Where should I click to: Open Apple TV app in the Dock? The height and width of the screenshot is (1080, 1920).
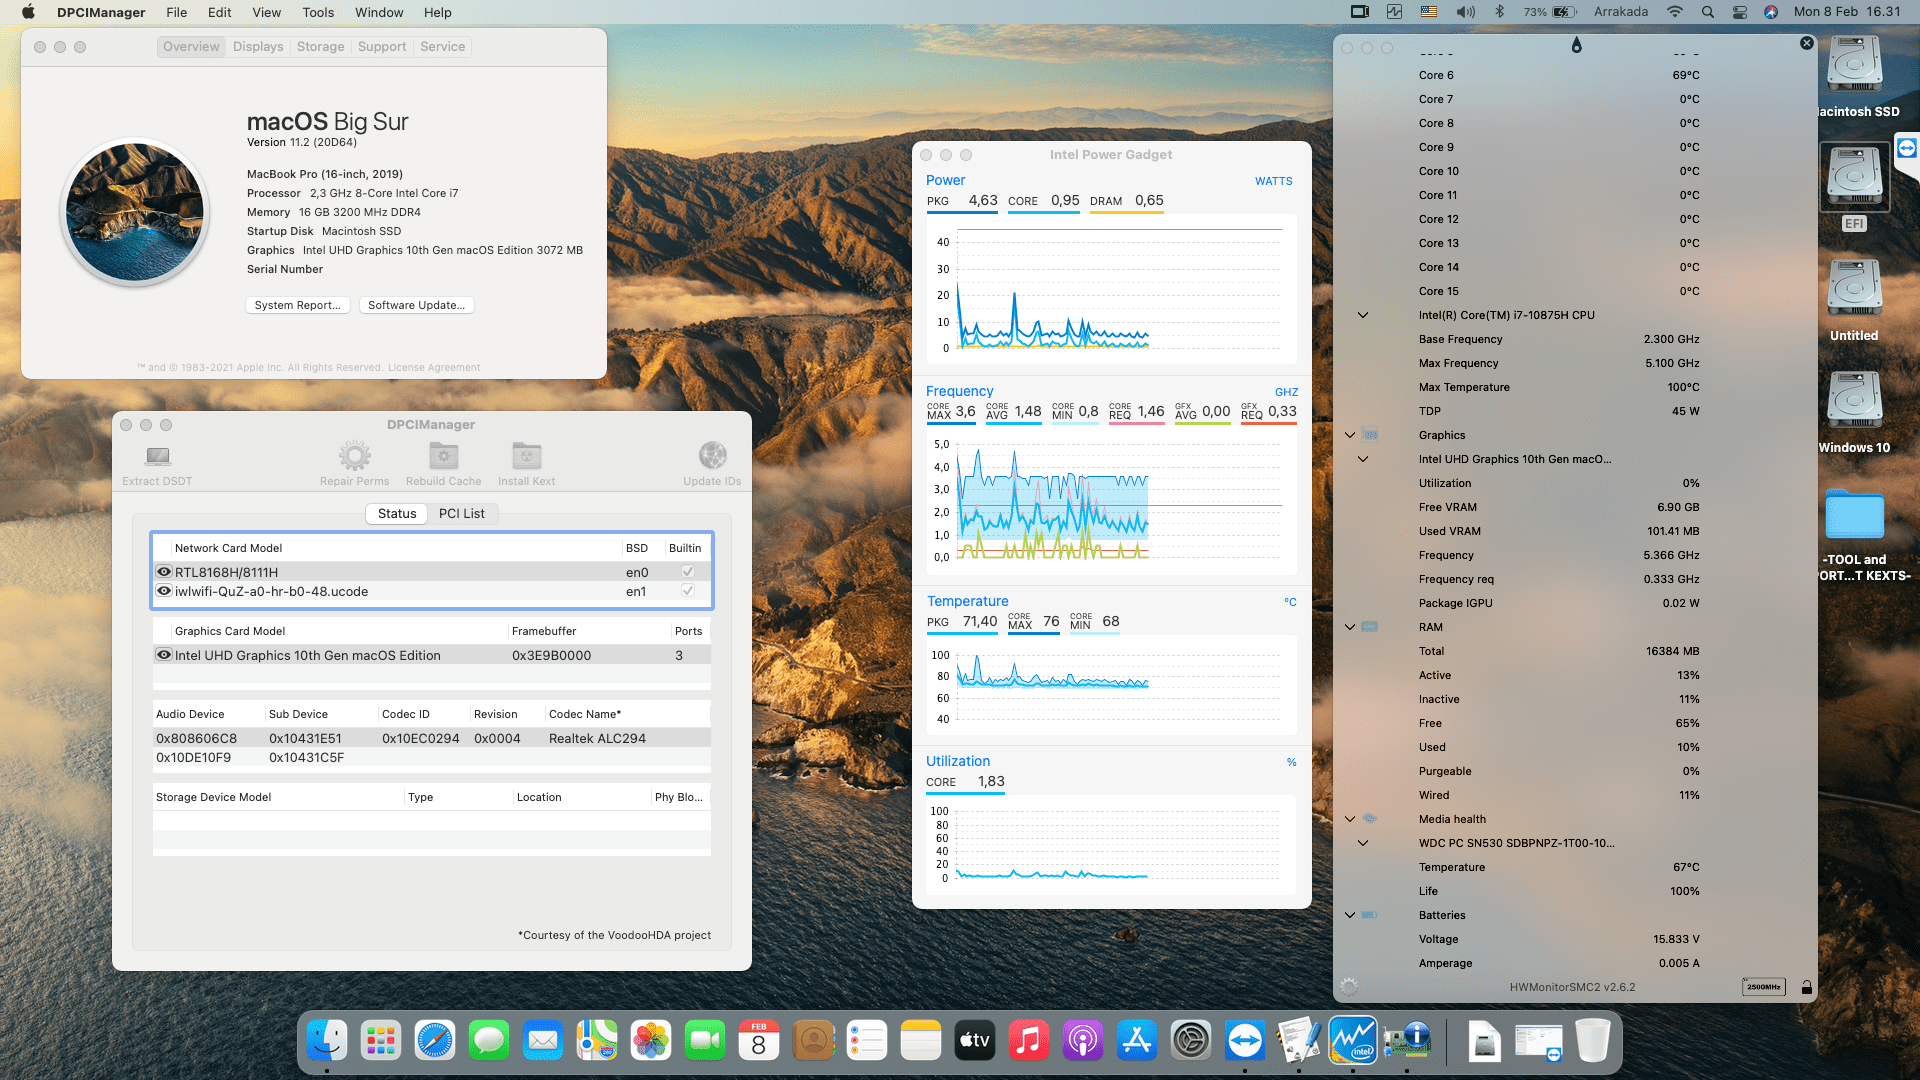click(x=975, y=1041)
